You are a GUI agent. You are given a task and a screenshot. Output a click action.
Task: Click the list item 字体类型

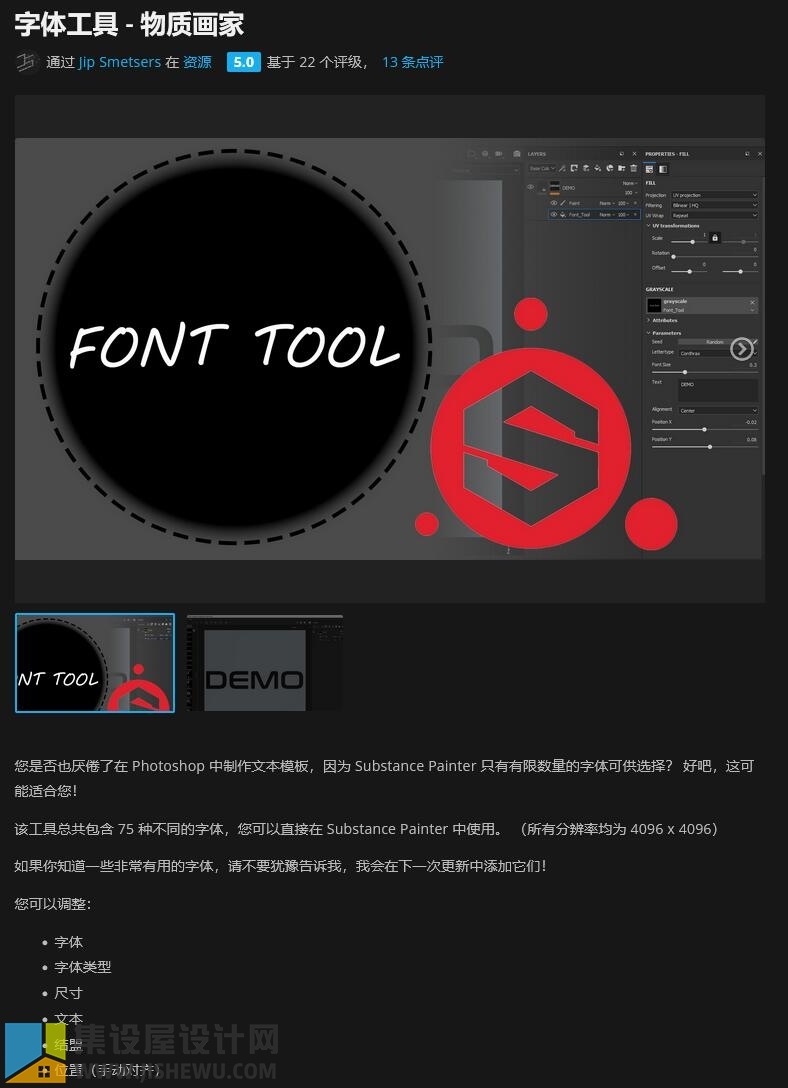(83, 967)
